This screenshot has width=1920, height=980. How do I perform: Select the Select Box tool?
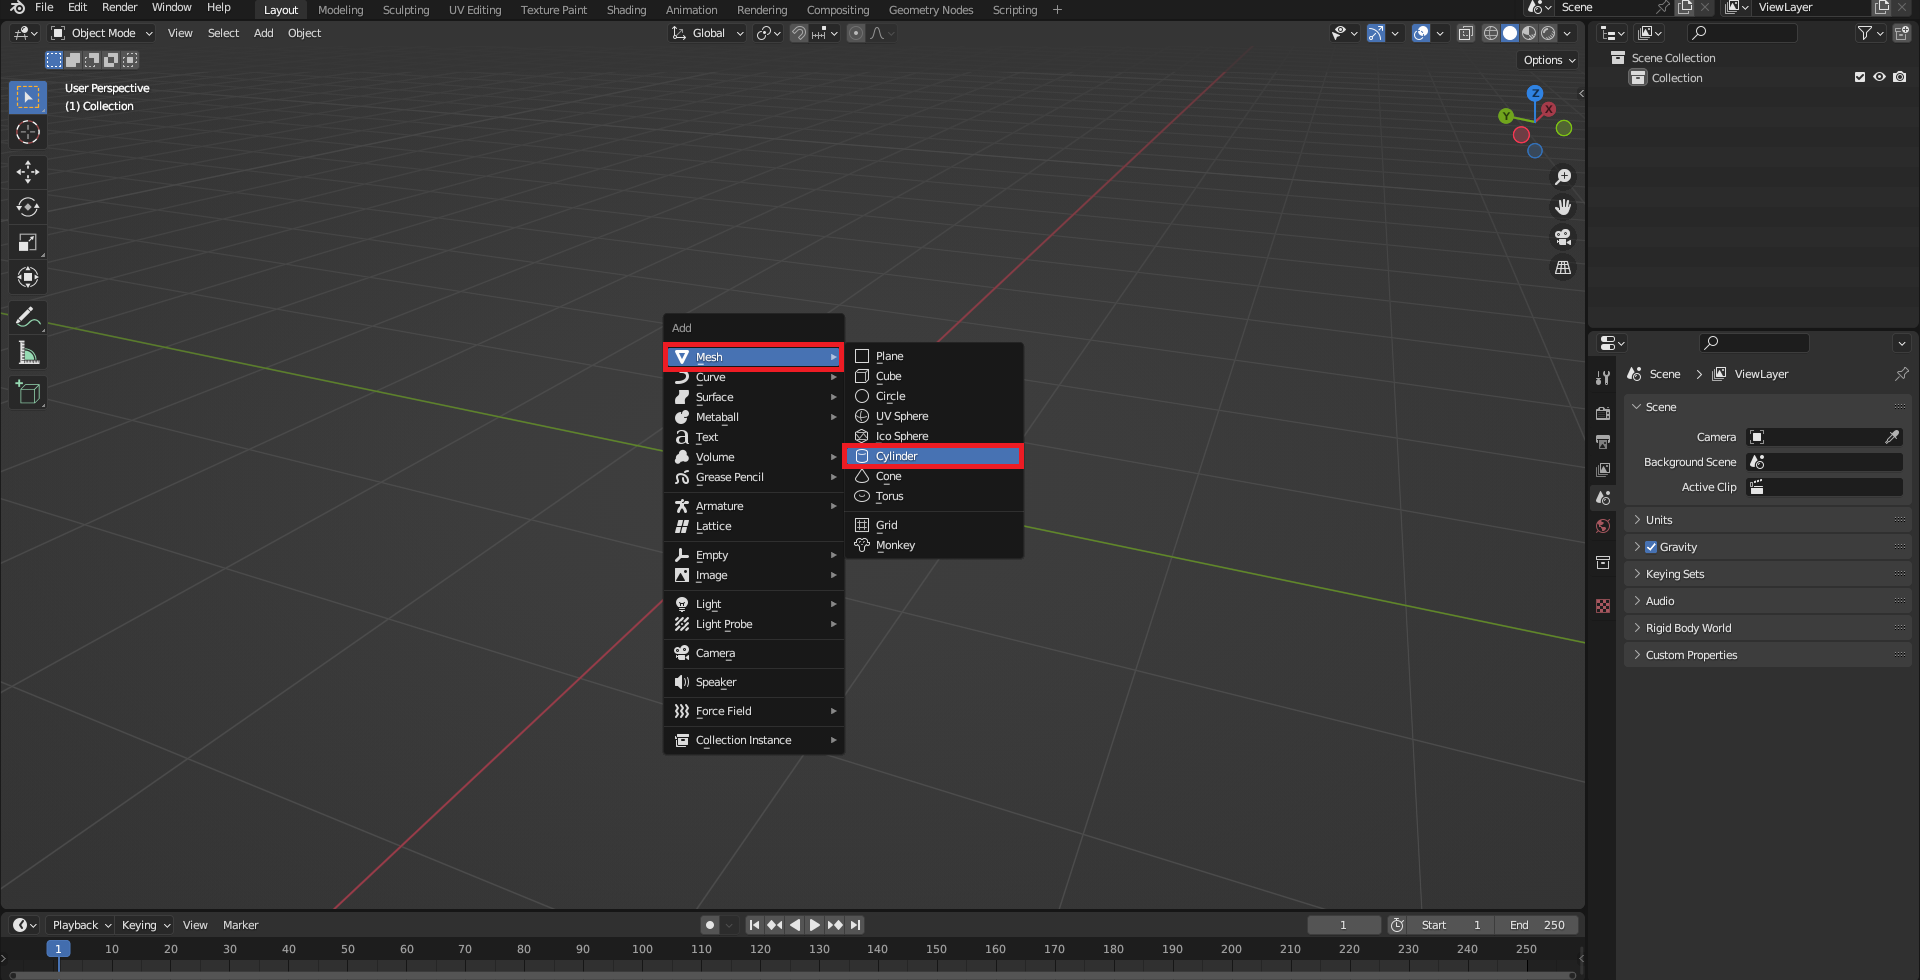coord(28,97)
